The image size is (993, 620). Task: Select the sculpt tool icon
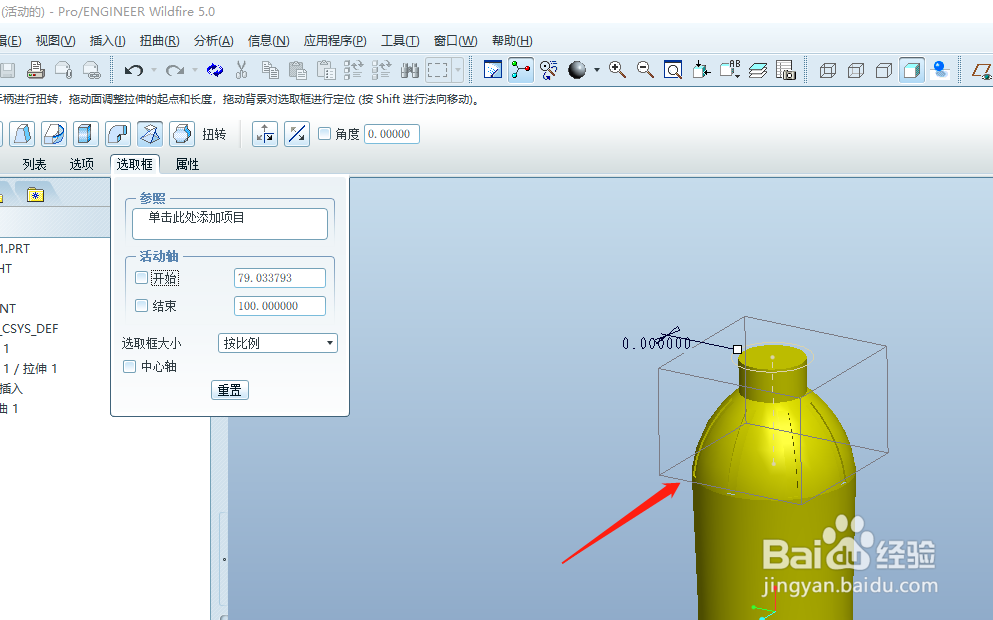(x=182, y=134)
